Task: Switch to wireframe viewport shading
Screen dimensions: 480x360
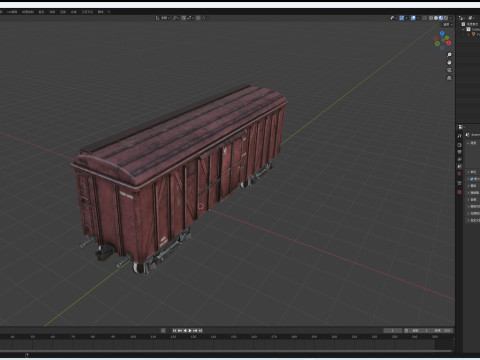Action: [431, 18]
